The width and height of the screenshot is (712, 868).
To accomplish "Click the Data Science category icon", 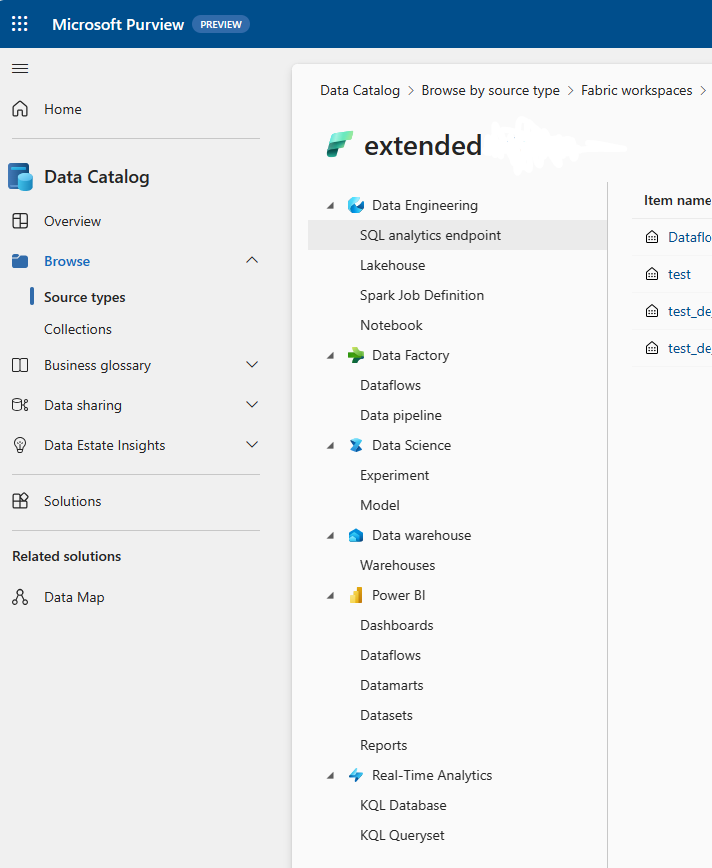I will (x=356, y=445).
